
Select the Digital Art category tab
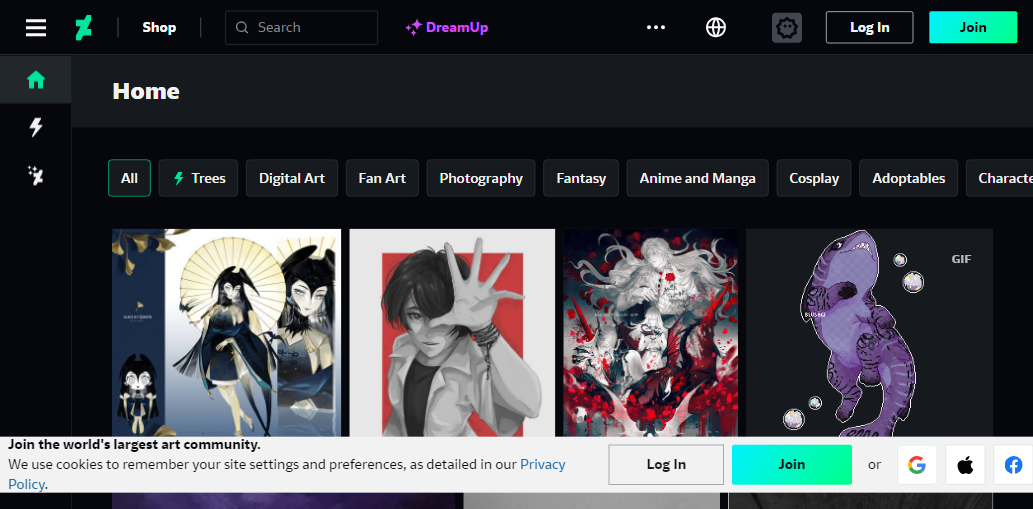point(292,178)
